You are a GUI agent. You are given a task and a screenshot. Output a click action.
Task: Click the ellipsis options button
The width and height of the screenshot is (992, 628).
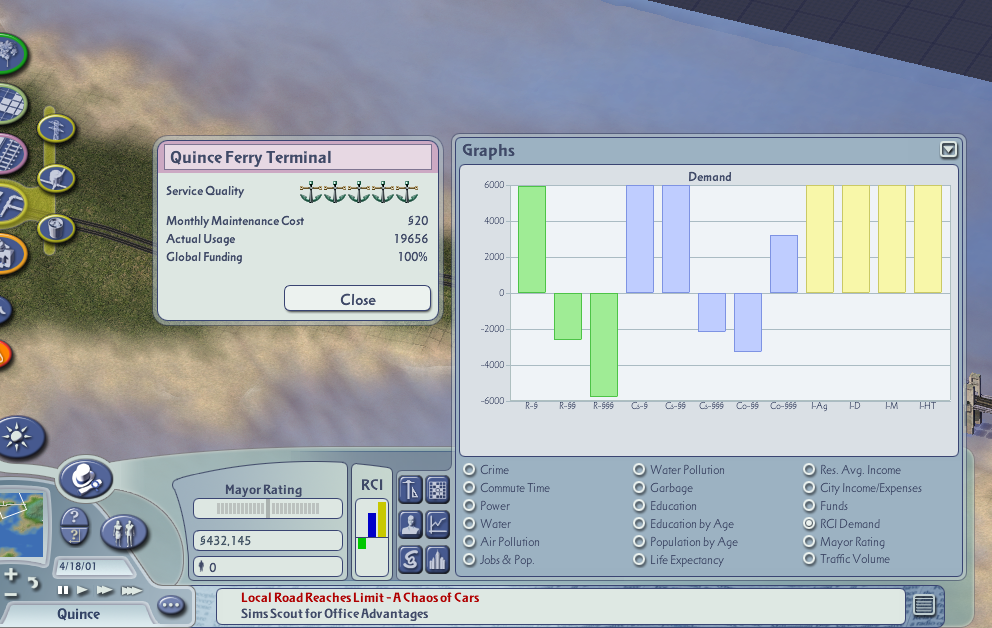(x=171, y=605)
